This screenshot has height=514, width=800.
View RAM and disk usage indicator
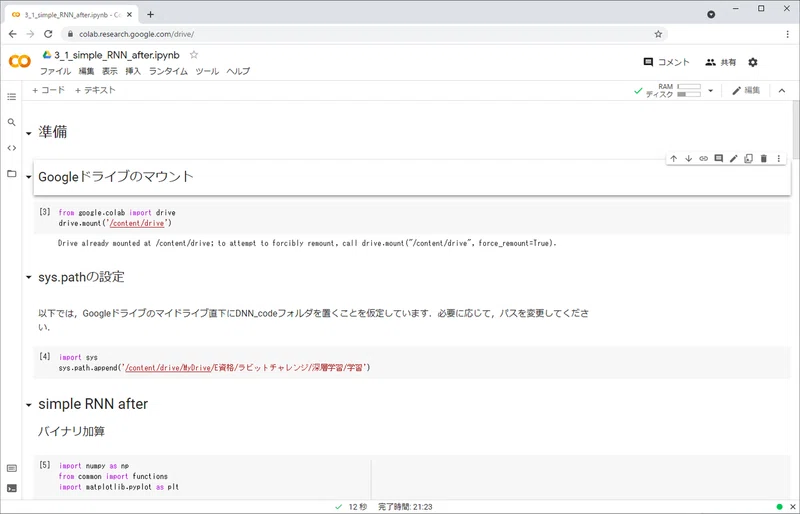pos(673,91)
